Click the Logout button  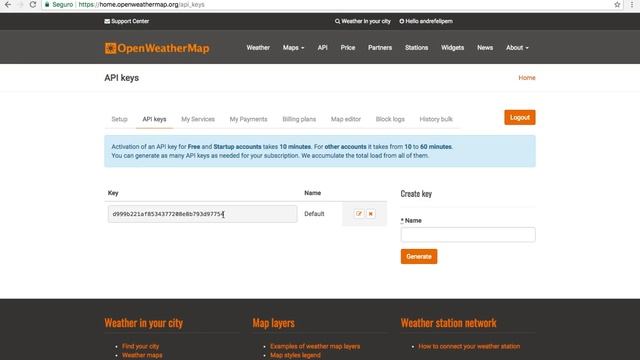[520, 118]
